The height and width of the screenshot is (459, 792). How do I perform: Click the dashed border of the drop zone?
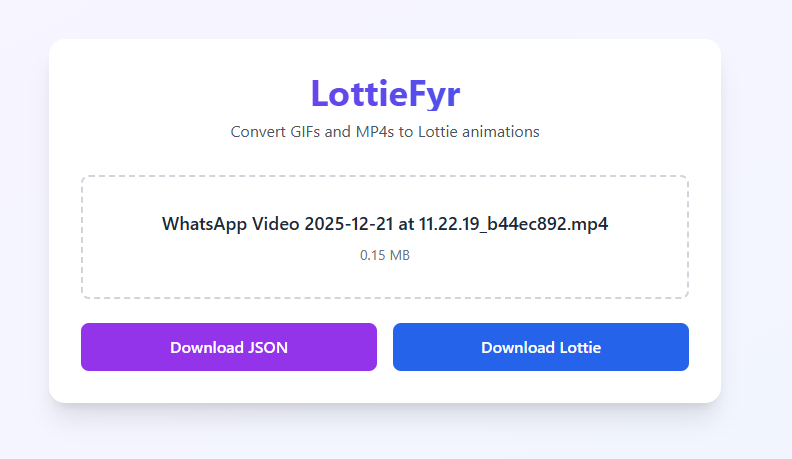[x=385, y=176]
